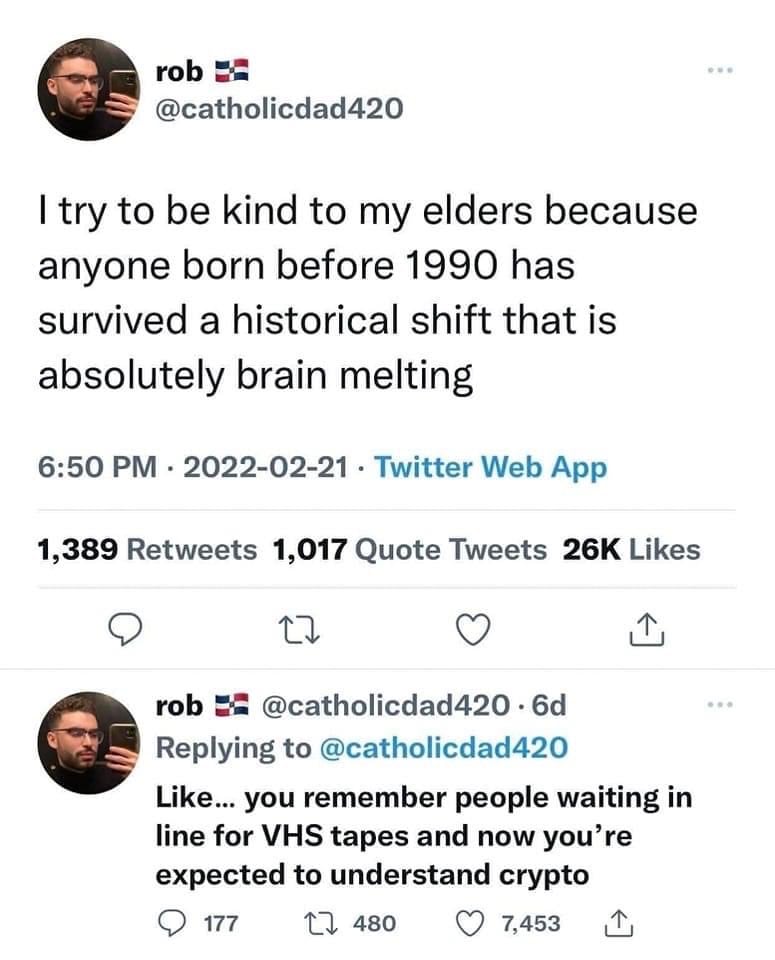Click the reply icon showing 177
775x960 pixels.
click(173, 922)
